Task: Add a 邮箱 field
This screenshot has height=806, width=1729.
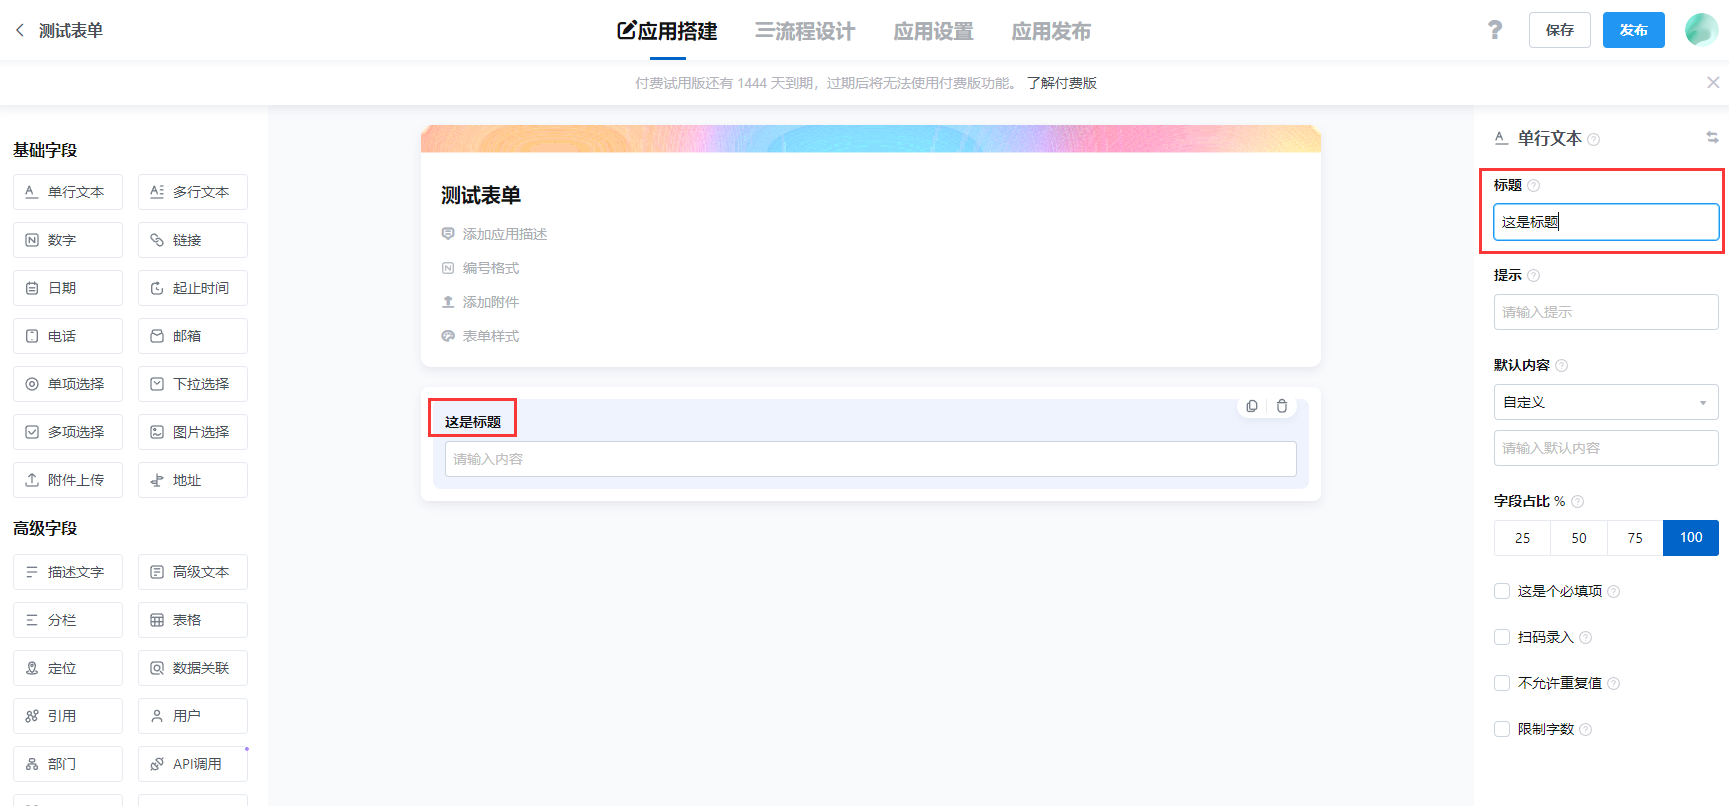Action: point(193,336)
